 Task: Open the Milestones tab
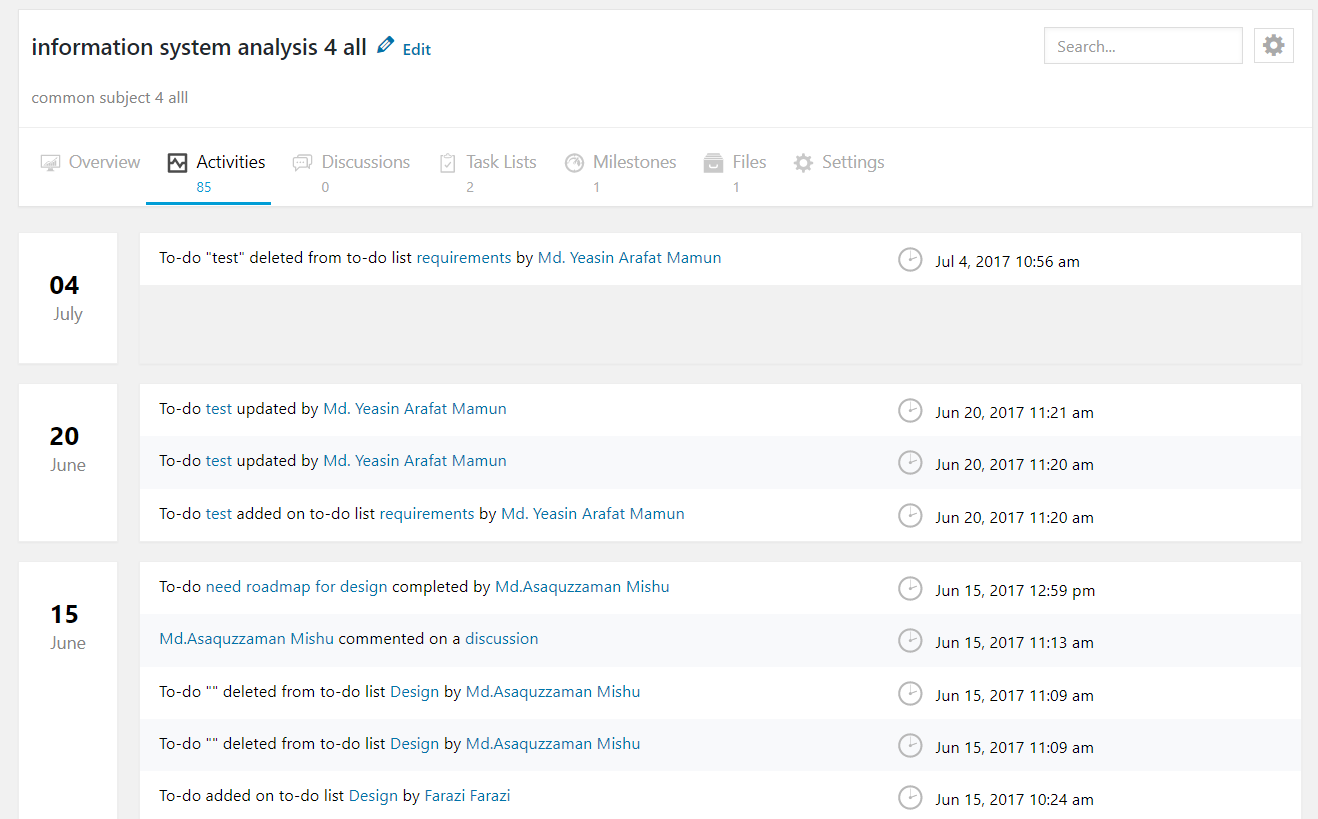620,172
